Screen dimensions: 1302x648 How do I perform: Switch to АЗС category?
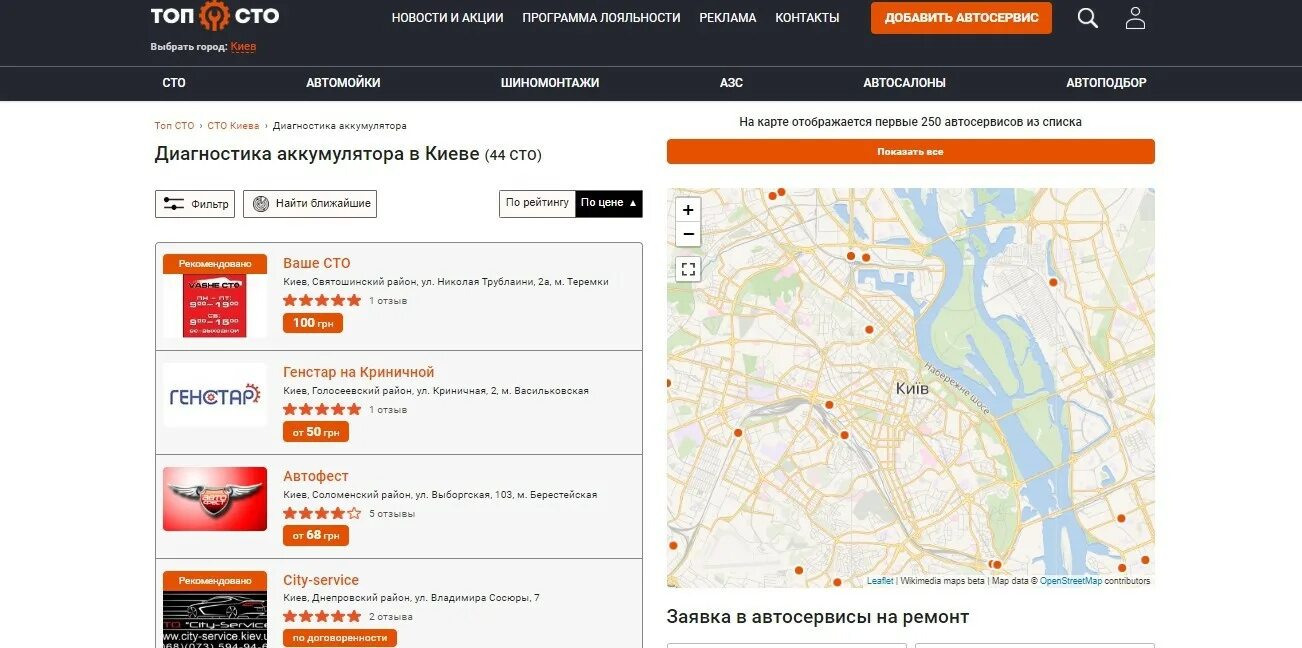[x=731, y=83]
